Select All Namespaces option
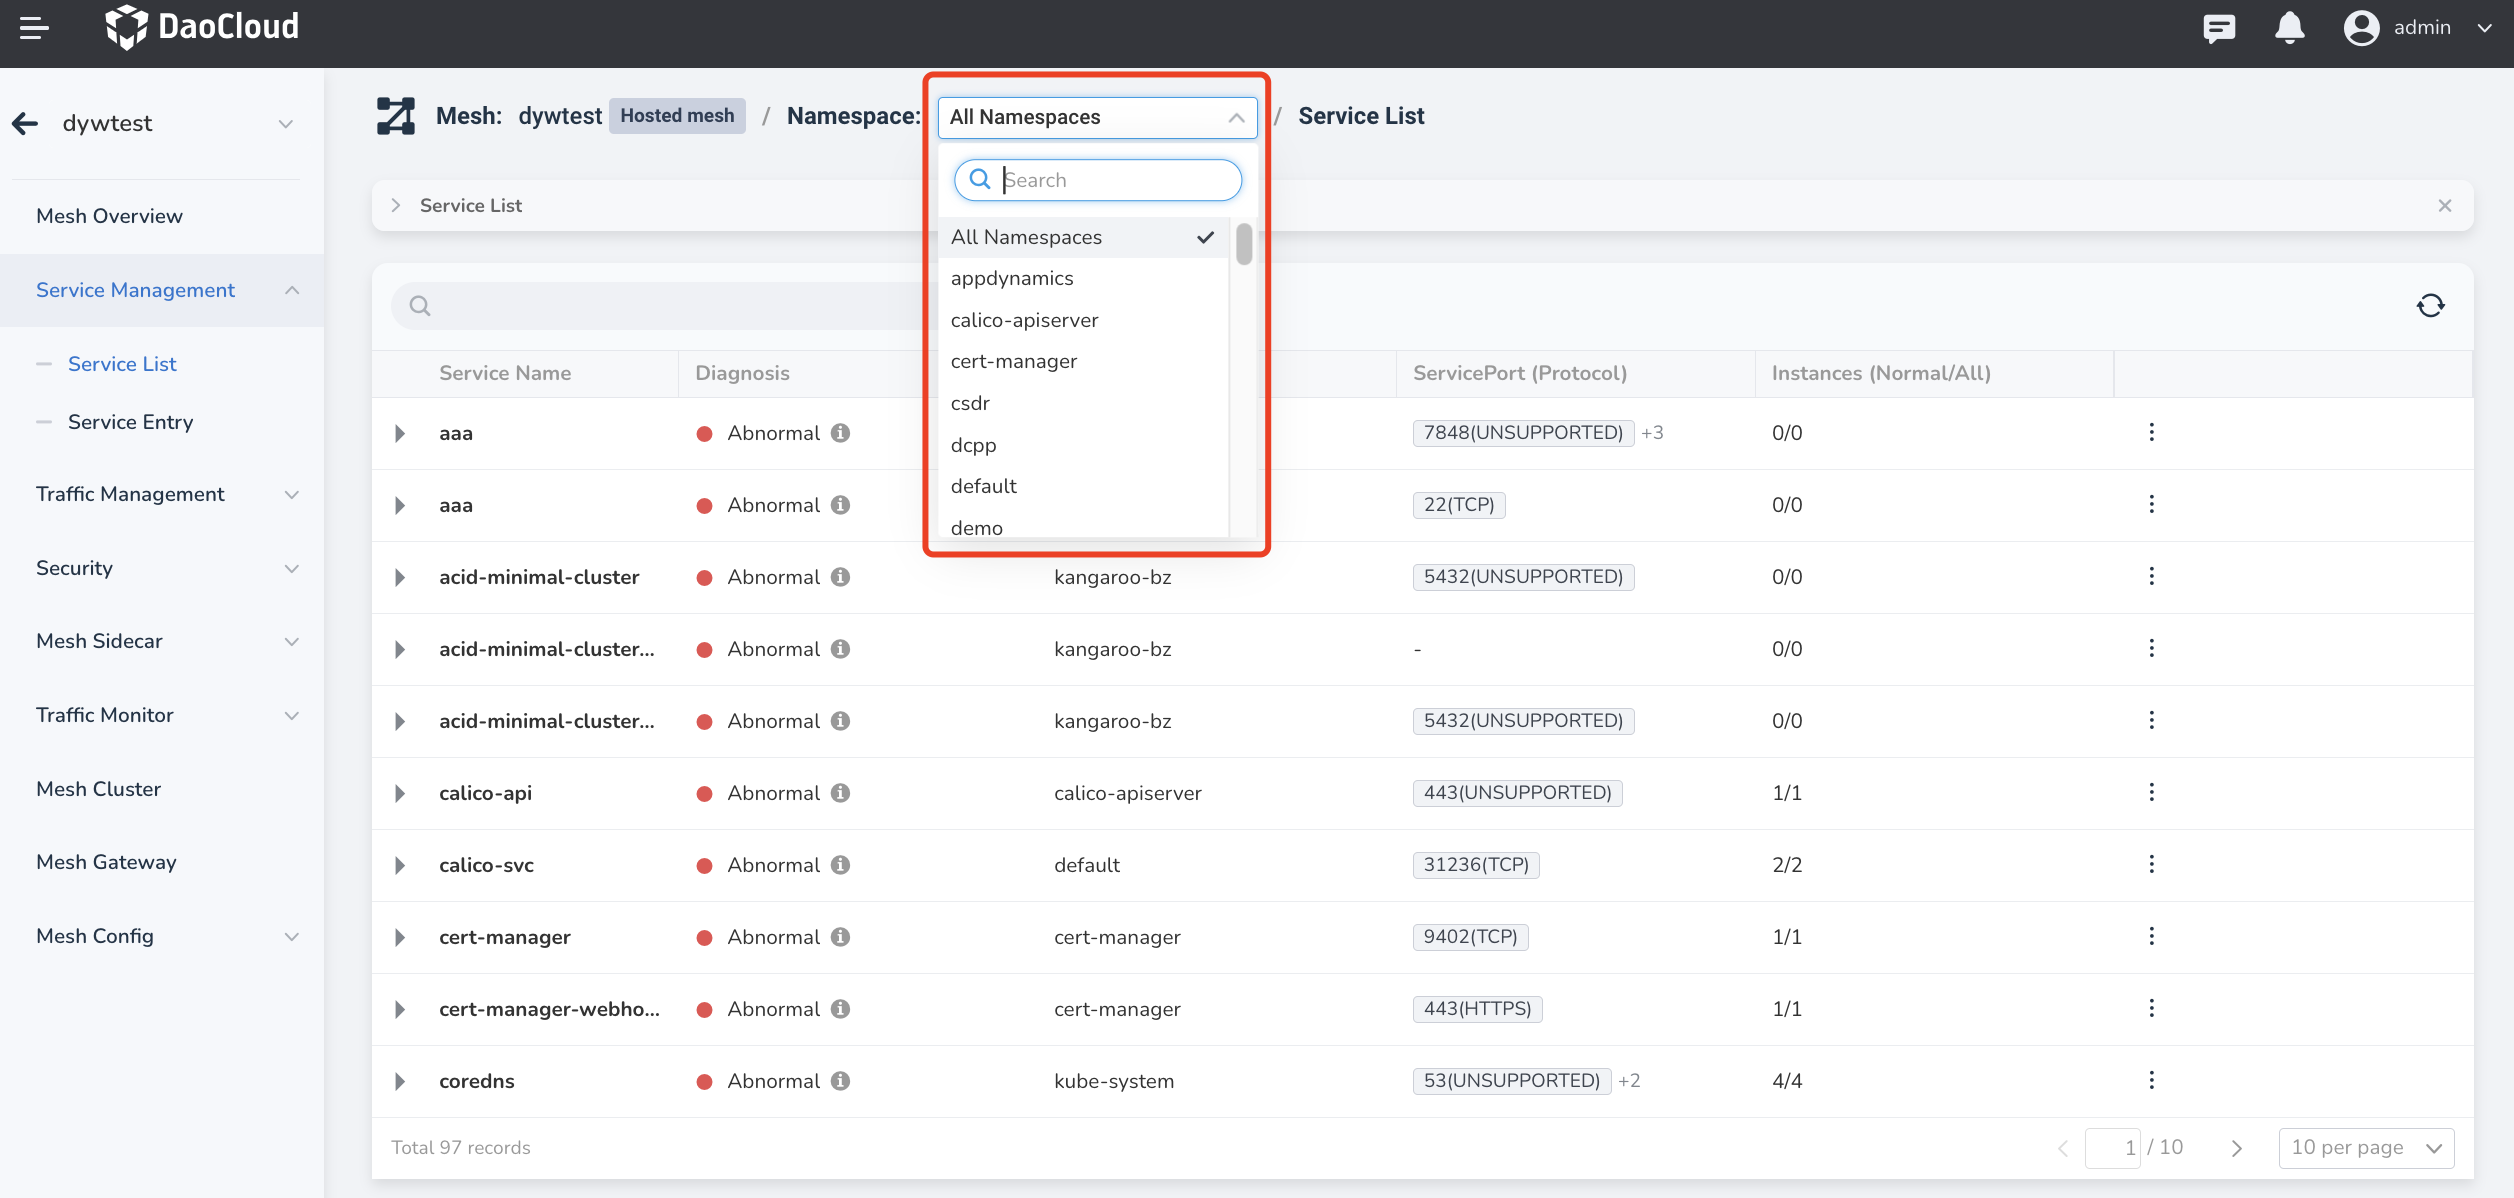 tap(1083, 237)
